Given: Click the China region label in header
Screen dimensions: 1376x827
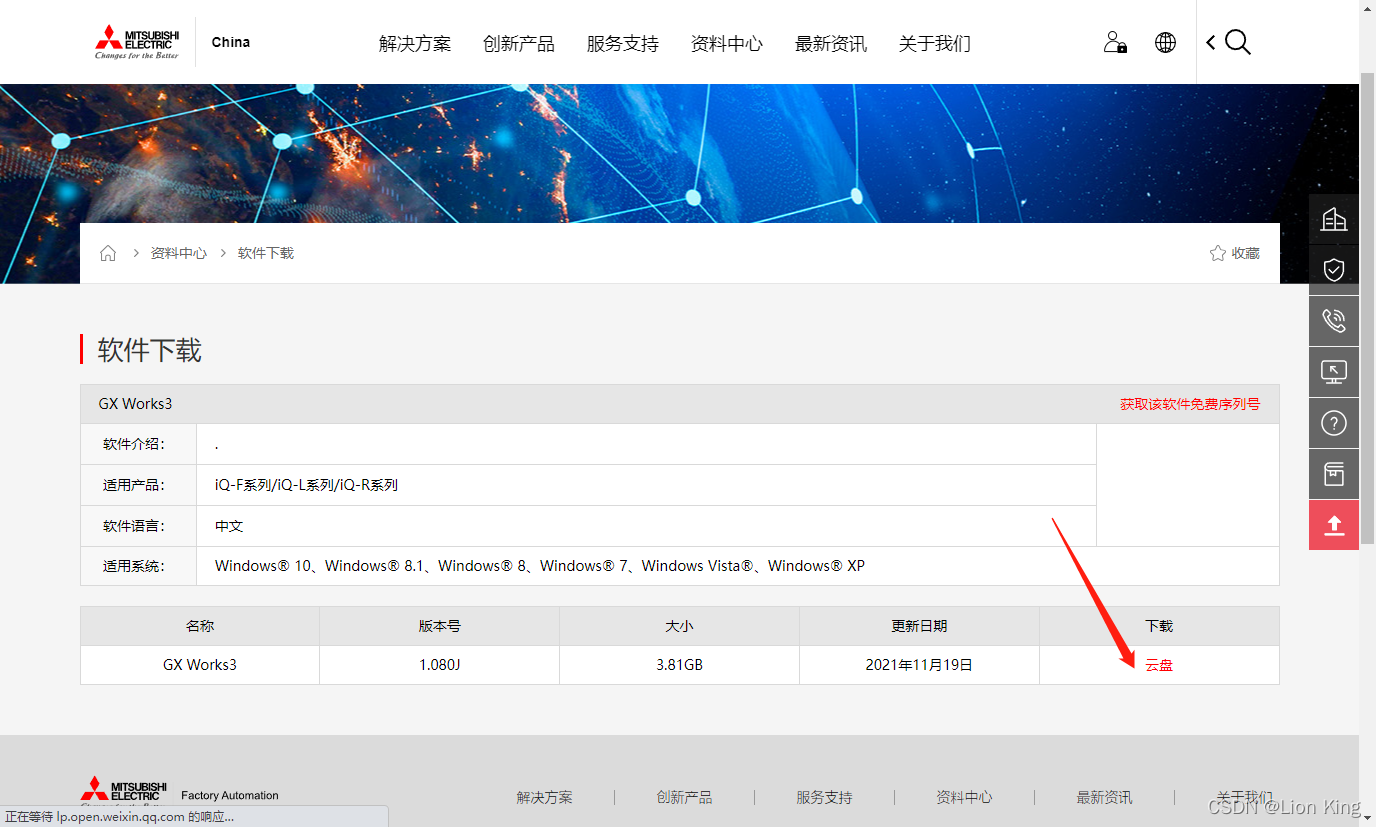Looking at the screenshot, I should coord(231,42).
